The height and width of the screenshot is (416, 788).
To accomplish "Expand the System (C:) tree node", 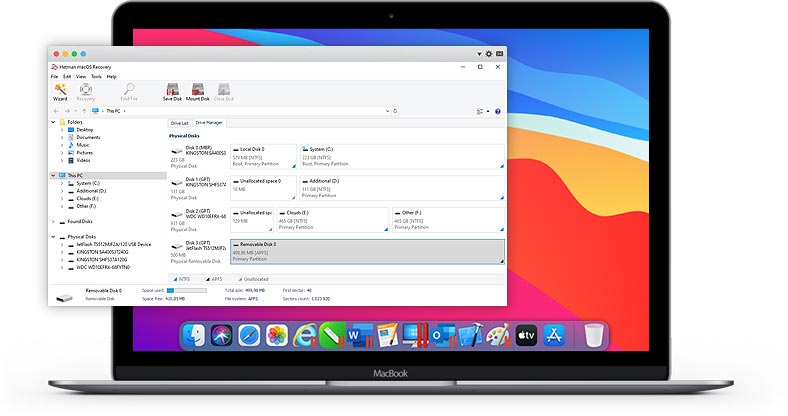I will point(62,183).
